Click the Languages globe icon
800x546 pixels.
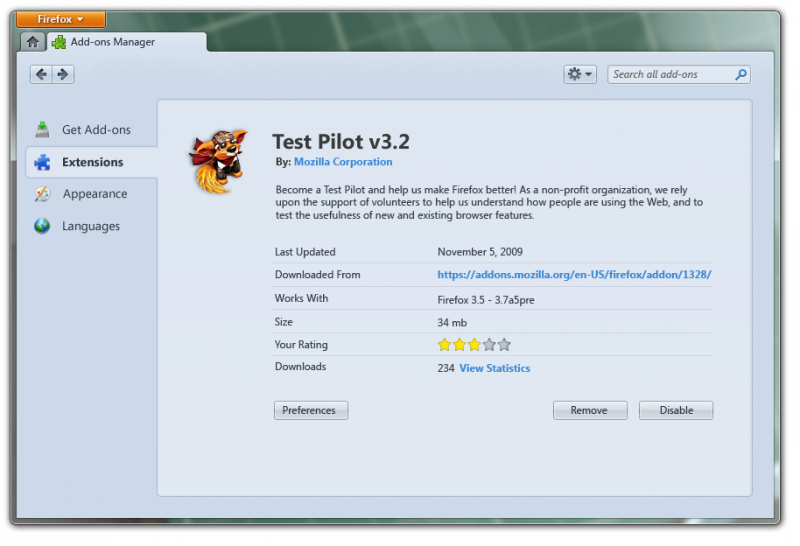42,226
